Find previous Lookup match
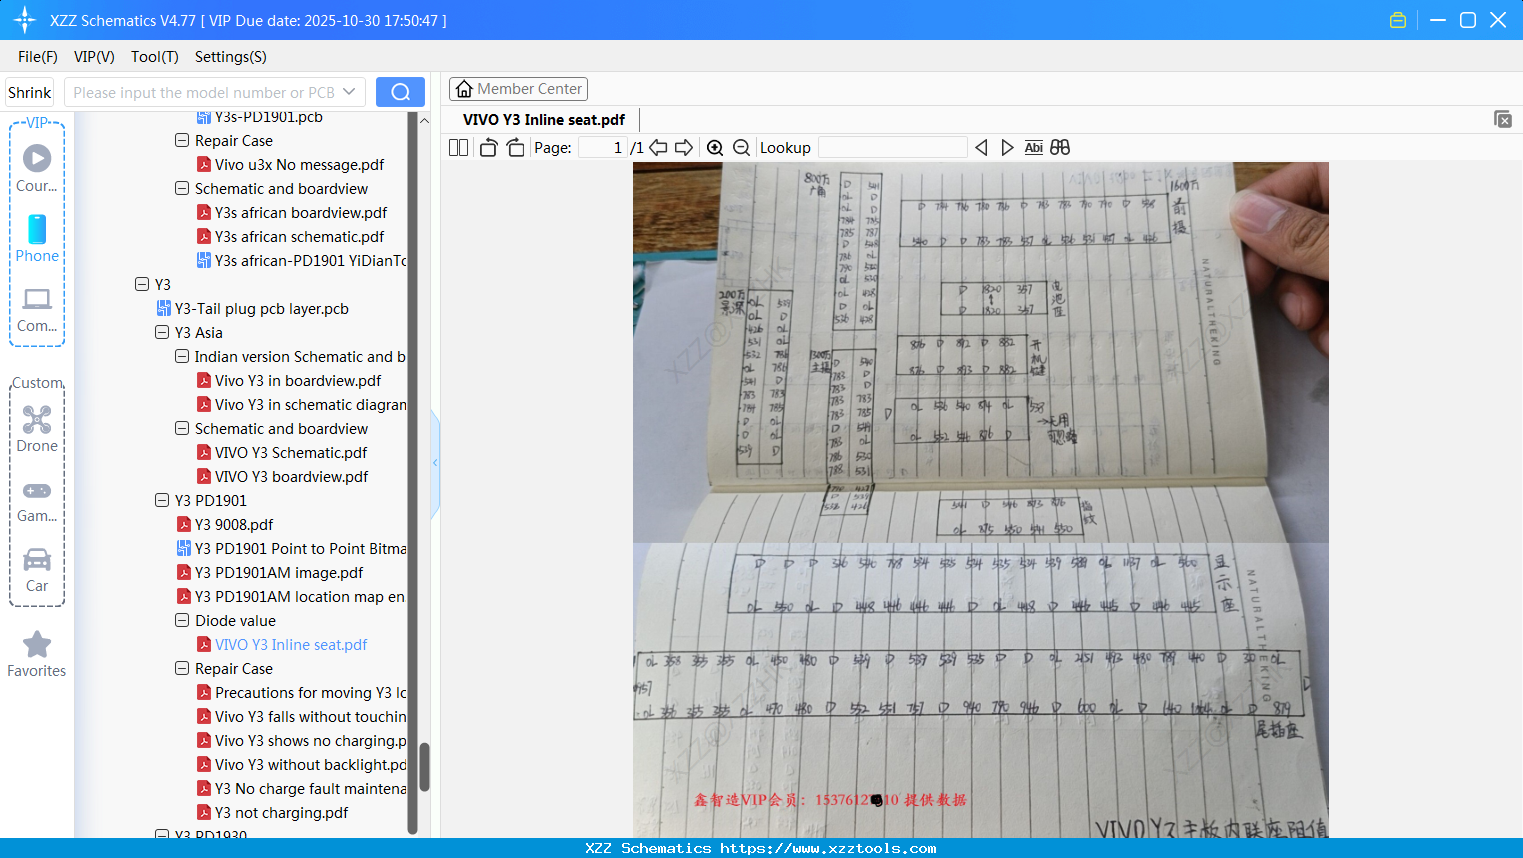This screenshot has height=858, width=1523. (x=981, y=148)
